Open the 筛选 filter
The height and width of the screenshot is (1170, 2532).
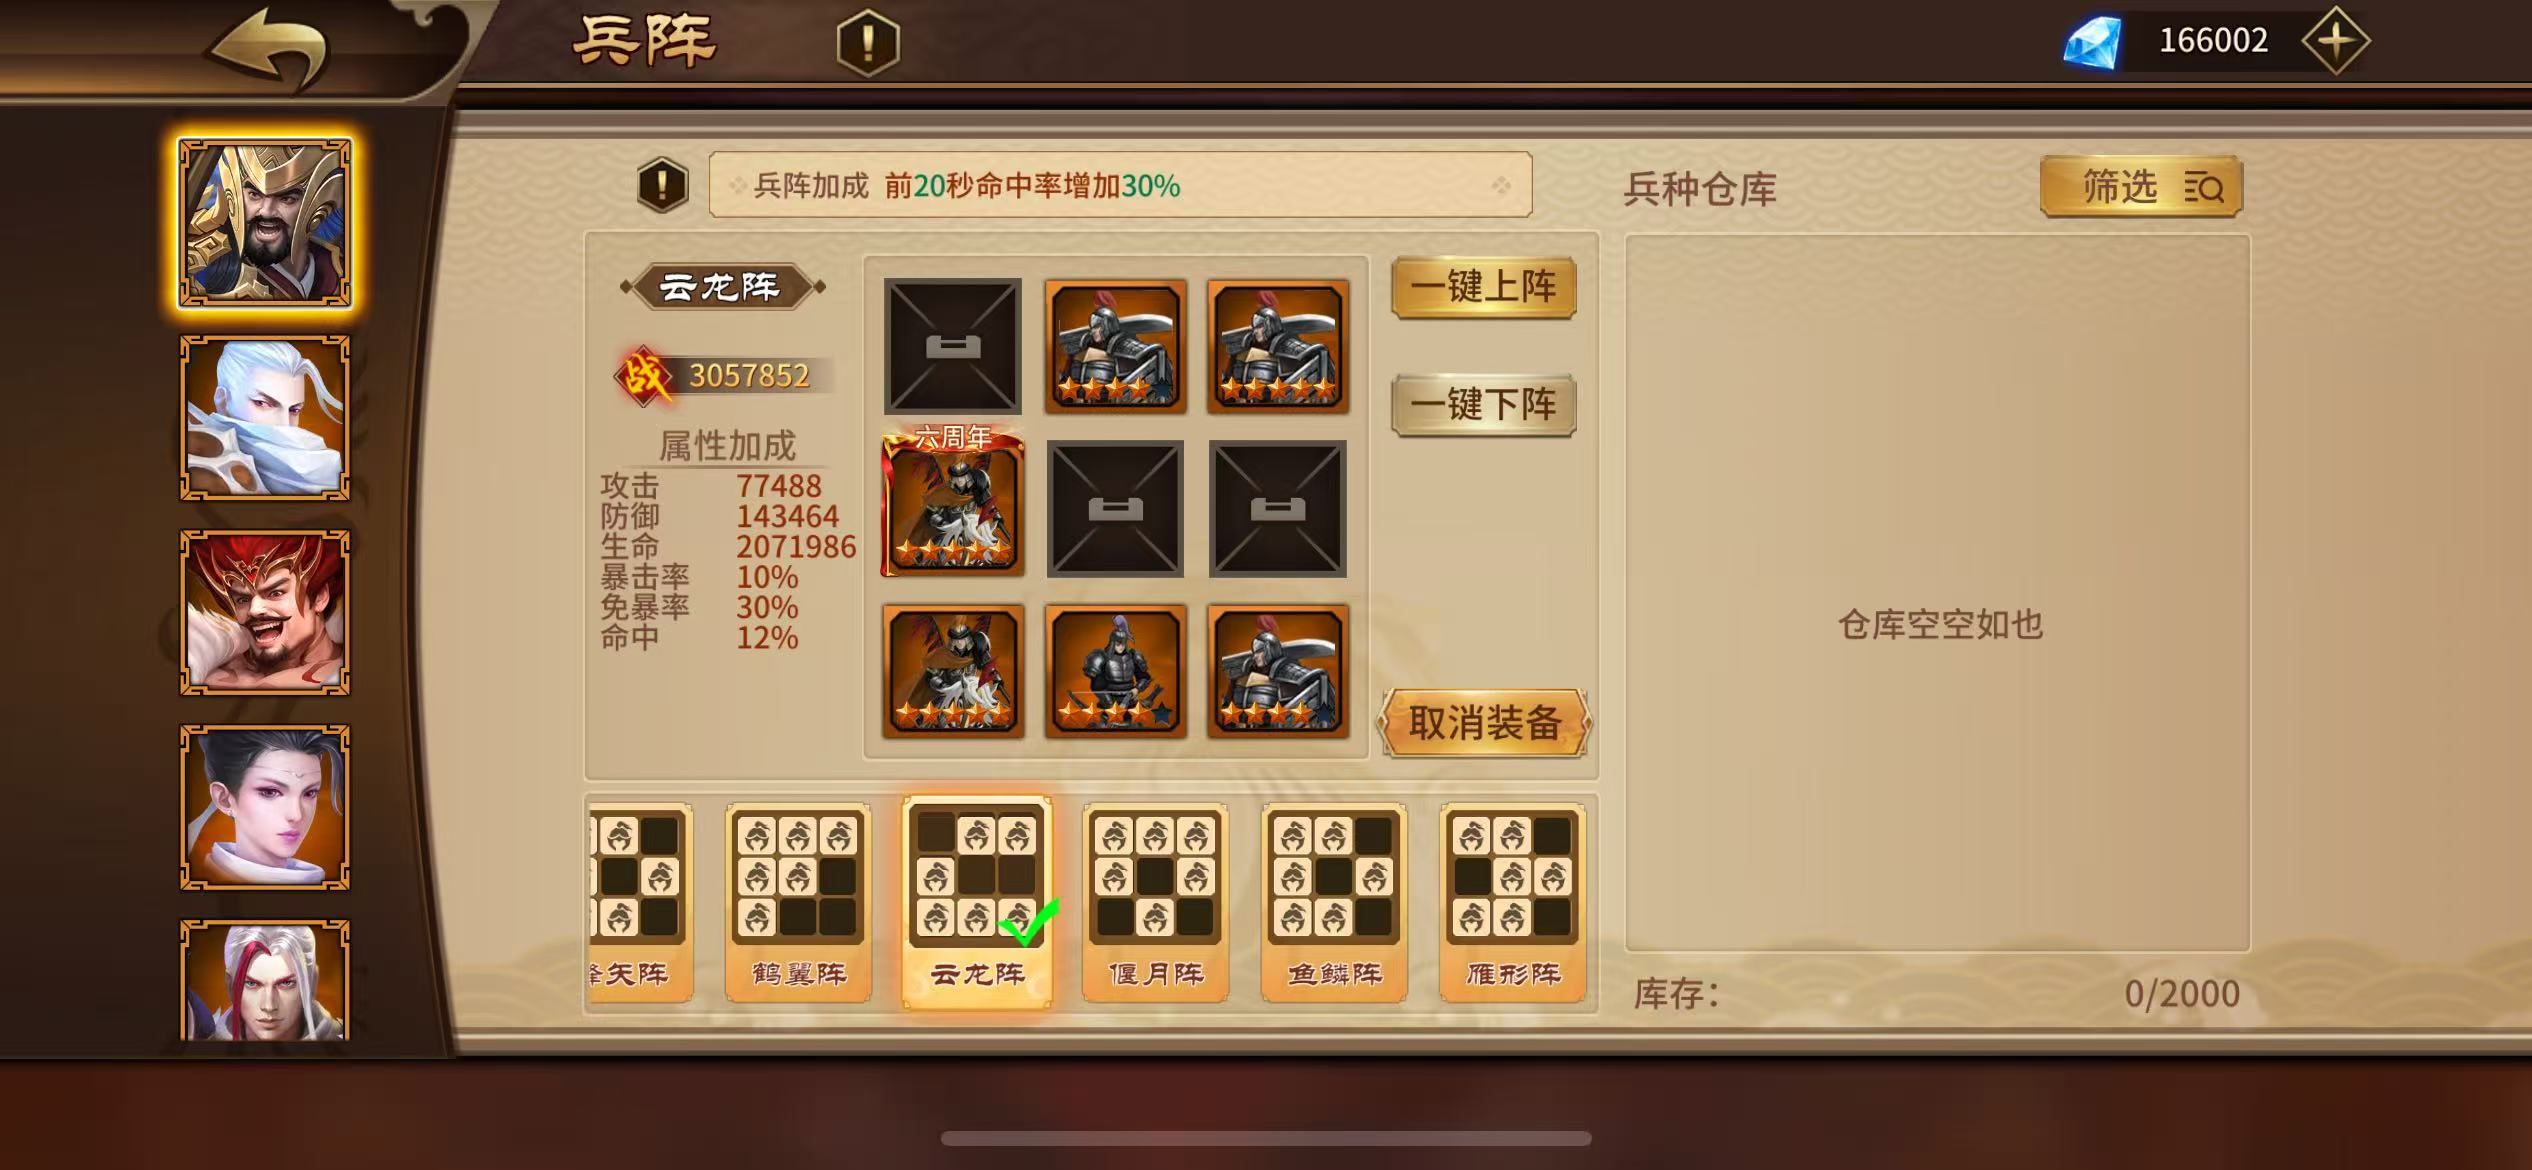[2141, 187]
